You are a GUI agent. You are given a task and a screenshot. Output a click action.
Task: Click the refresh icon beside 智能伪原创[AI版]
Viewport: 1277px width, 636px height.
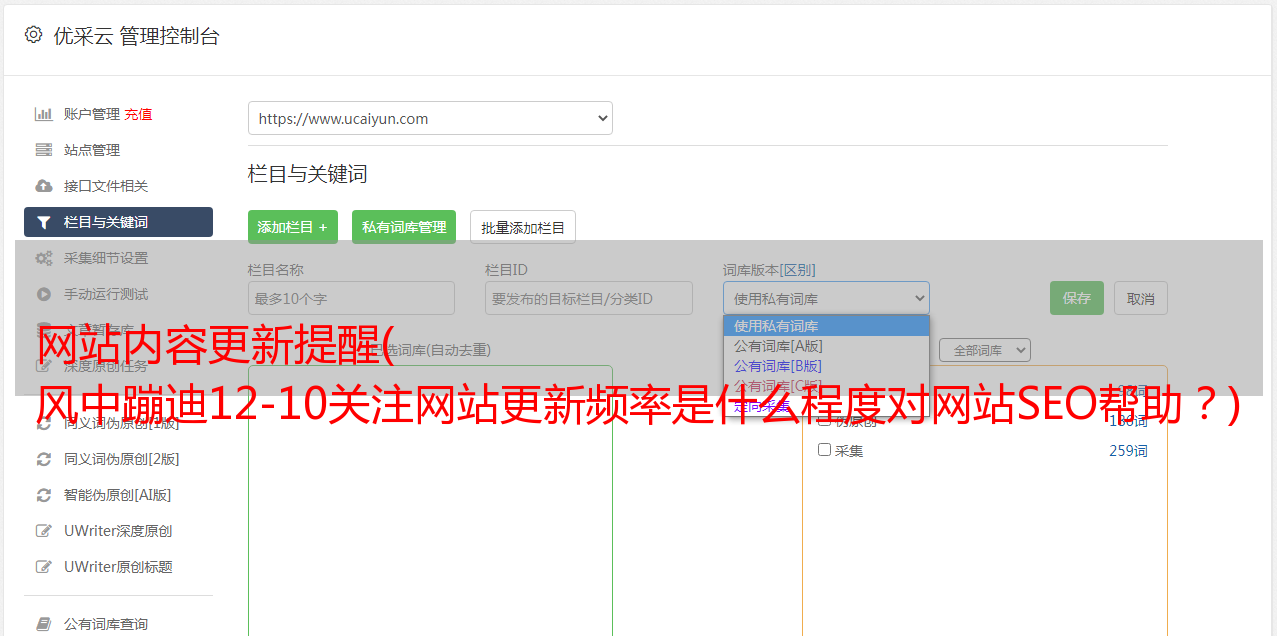point(43,495)
